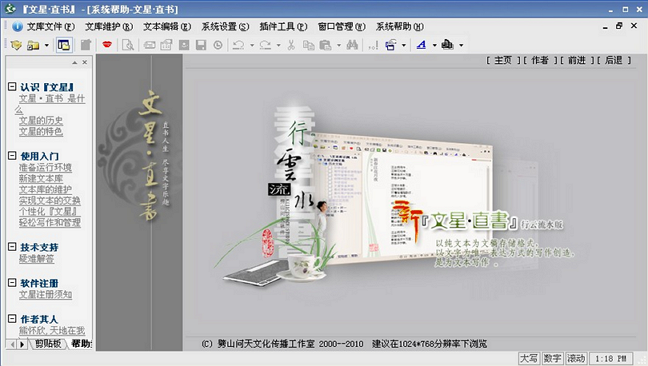The height and width of the screenshot is (366, 648).
Task: Click the floppy disk save icon
Action: click(x=201, y=45)
